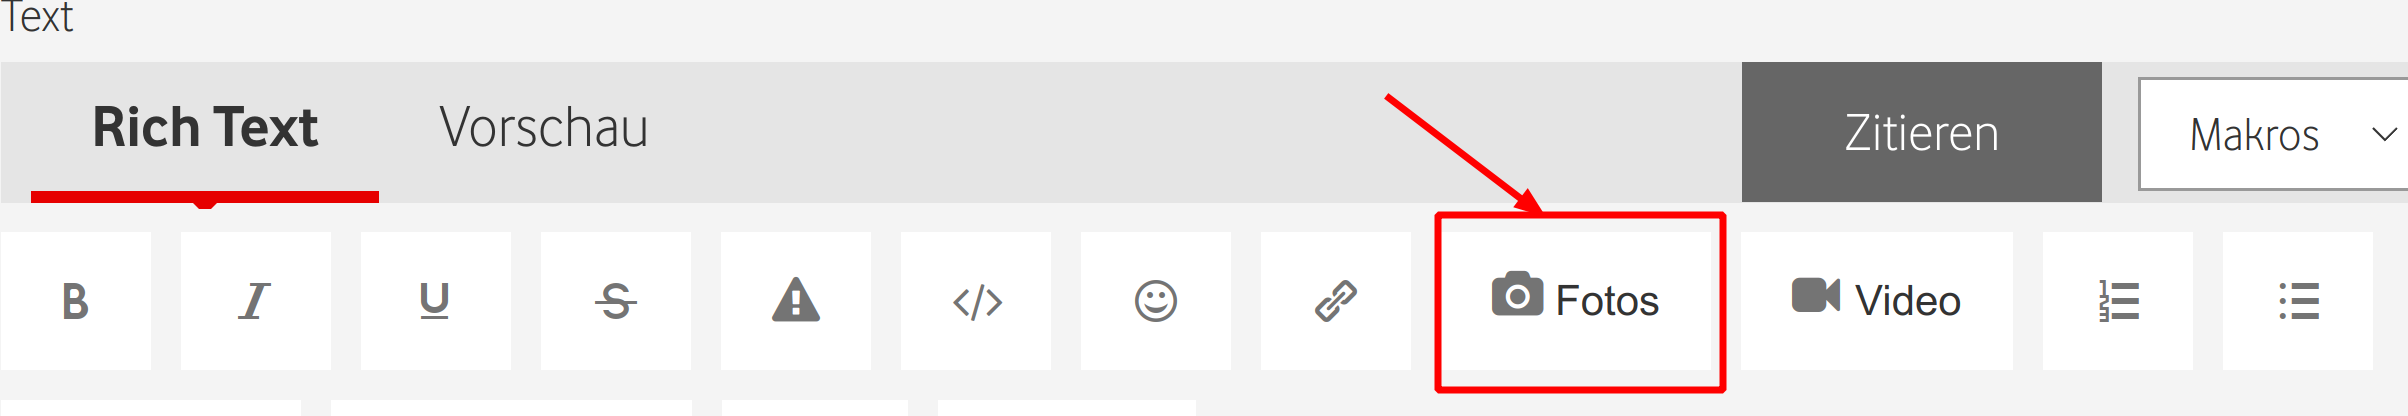Apply italic formatting using the I icon
This screenshot has width=2408, height=416.
(x=256, y=301)
